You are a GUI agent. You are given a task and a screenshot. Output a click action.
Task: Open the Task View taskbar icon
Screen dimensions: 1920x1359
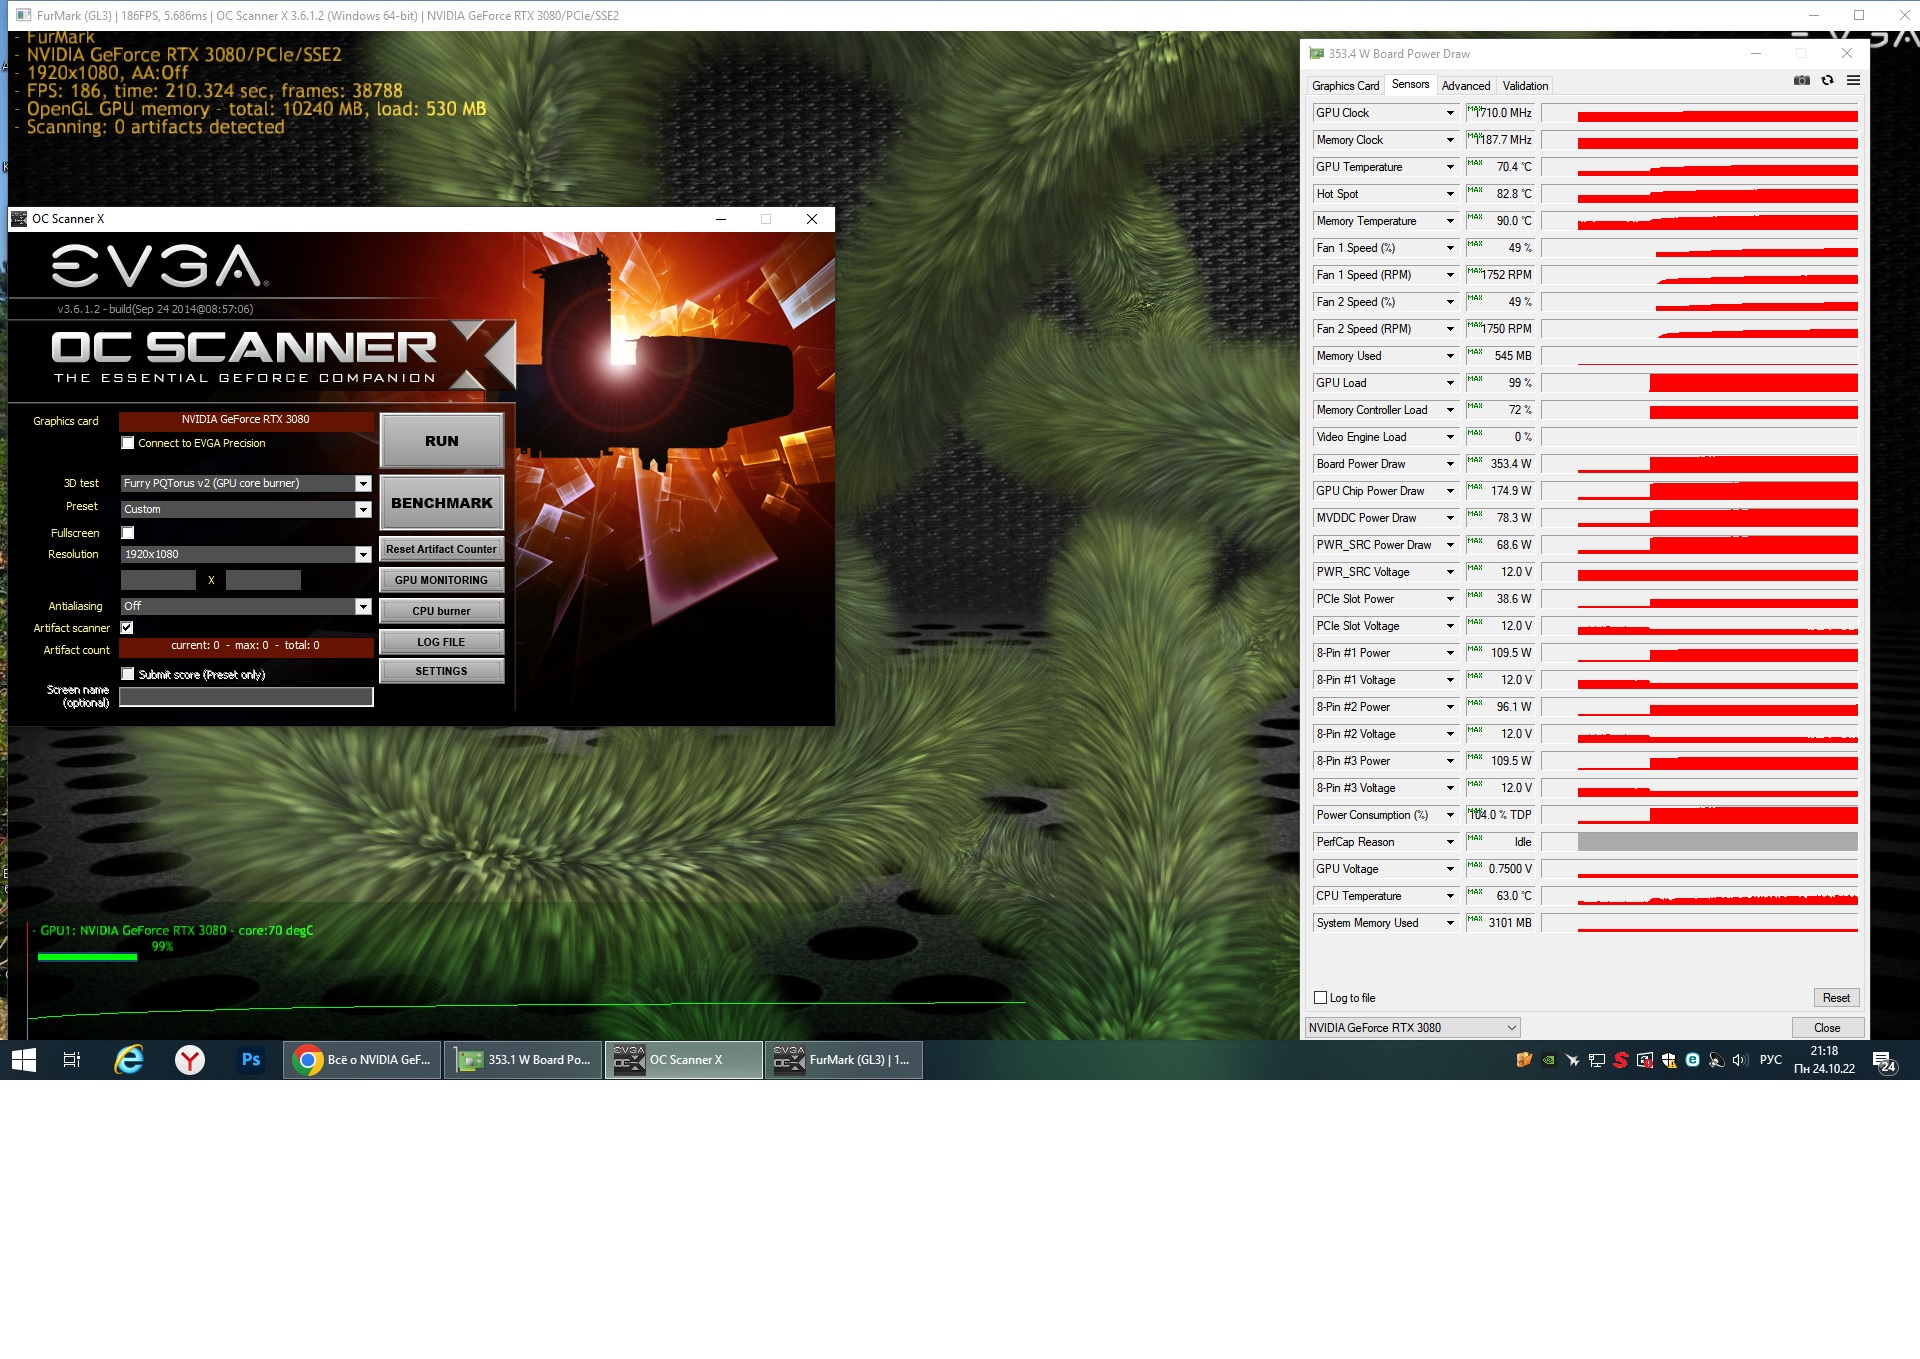[x=71, y=1060]
